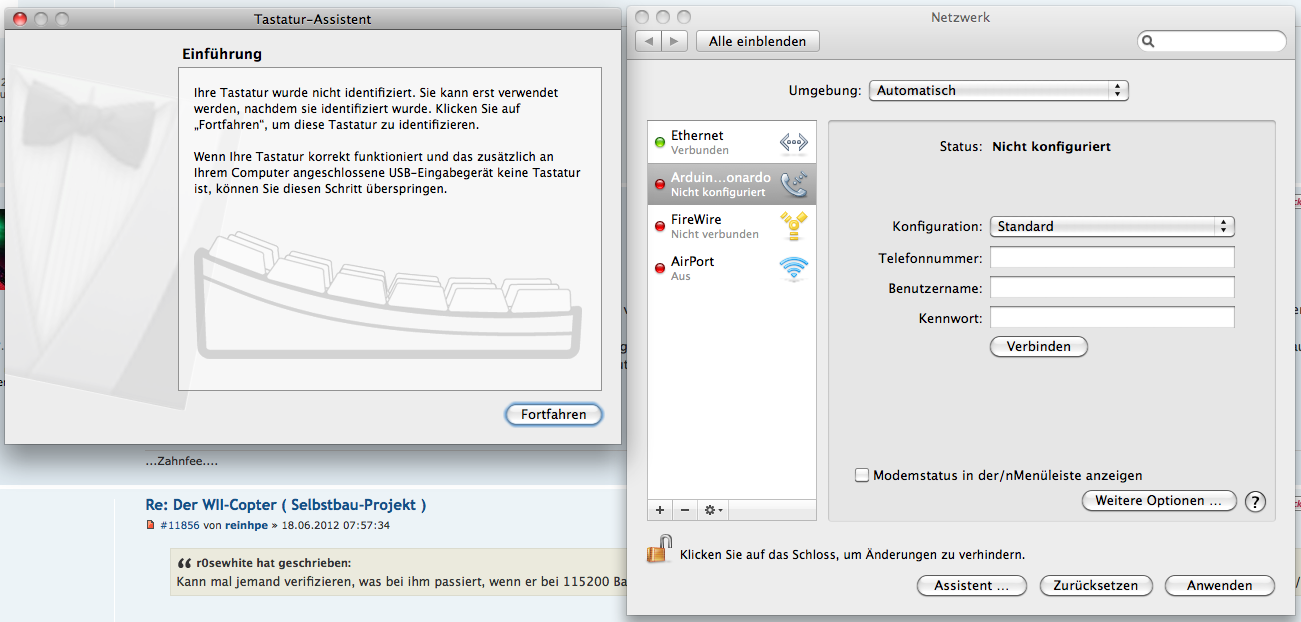The image size is (1301, 622).
Task: Select the Arduino Leonardo service row
Action: click(732, 184)
